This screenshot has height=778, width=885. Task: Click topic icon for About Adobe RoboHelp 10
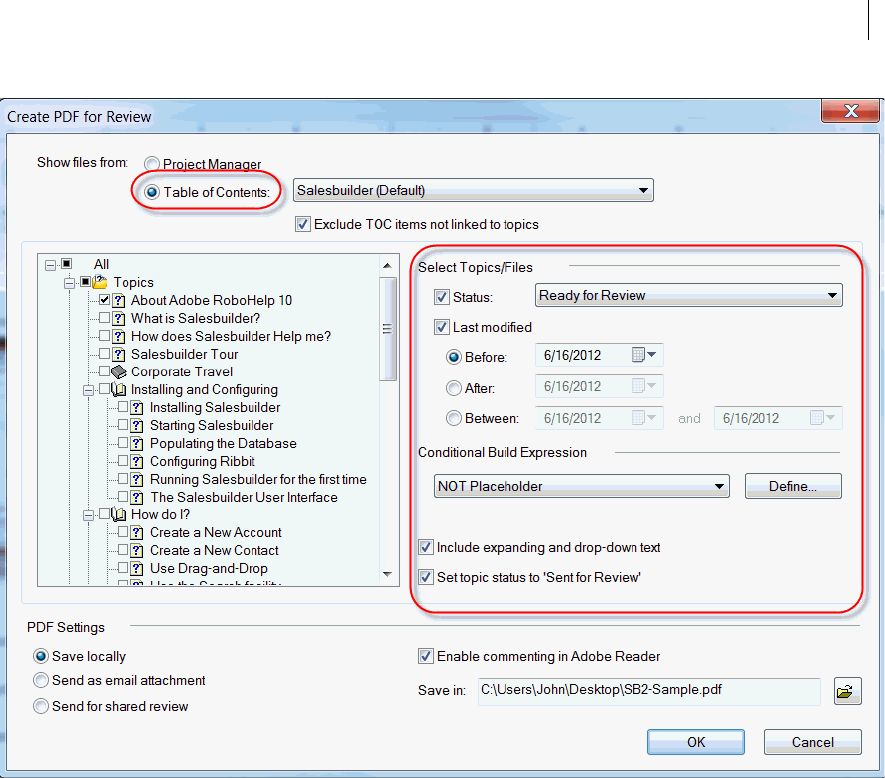pos(119,300)
